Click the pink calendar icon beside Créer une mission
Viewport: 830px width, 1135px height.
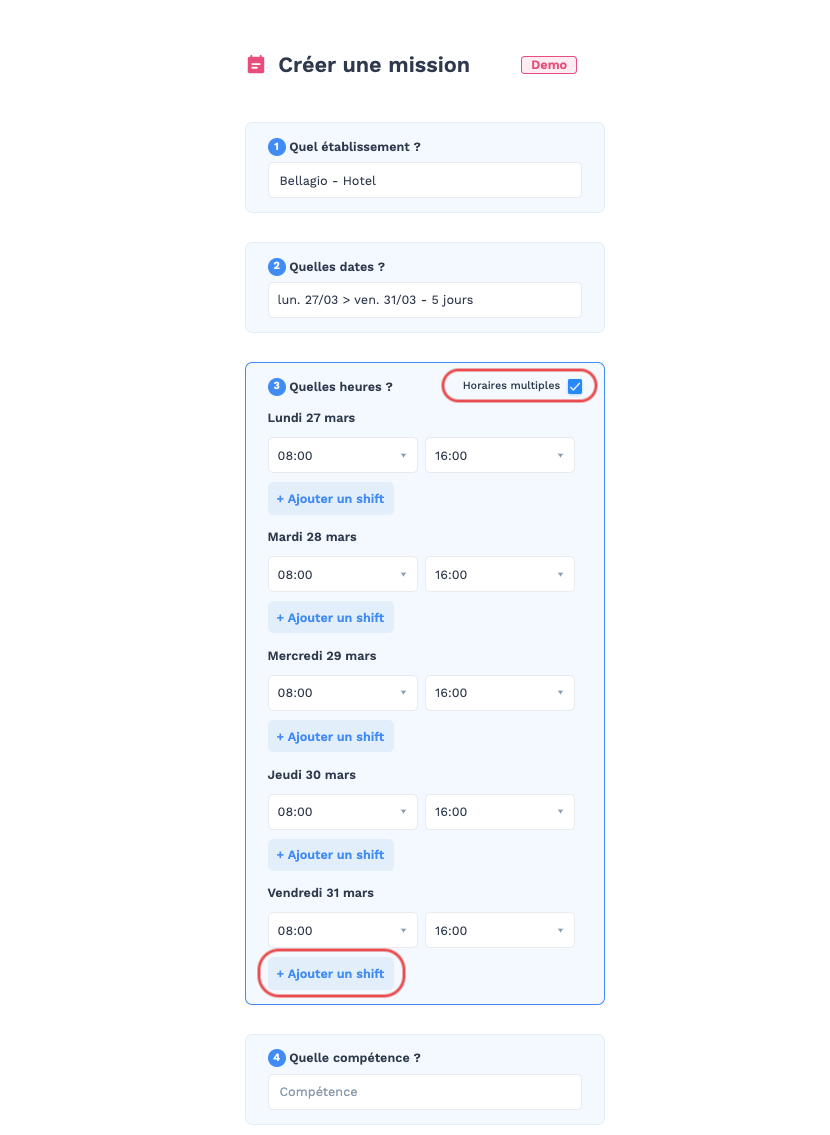click(255, 64)
